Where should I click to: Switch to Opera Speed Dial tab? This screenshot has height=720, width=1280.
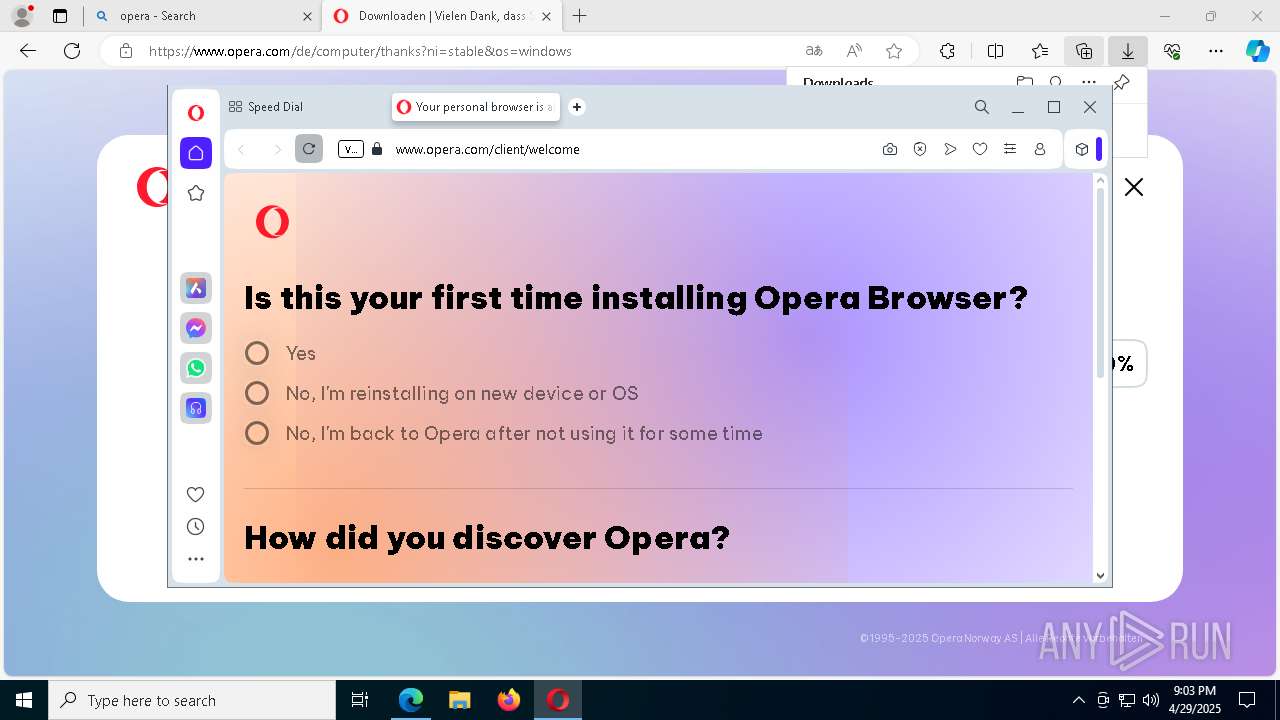point(267,107)
